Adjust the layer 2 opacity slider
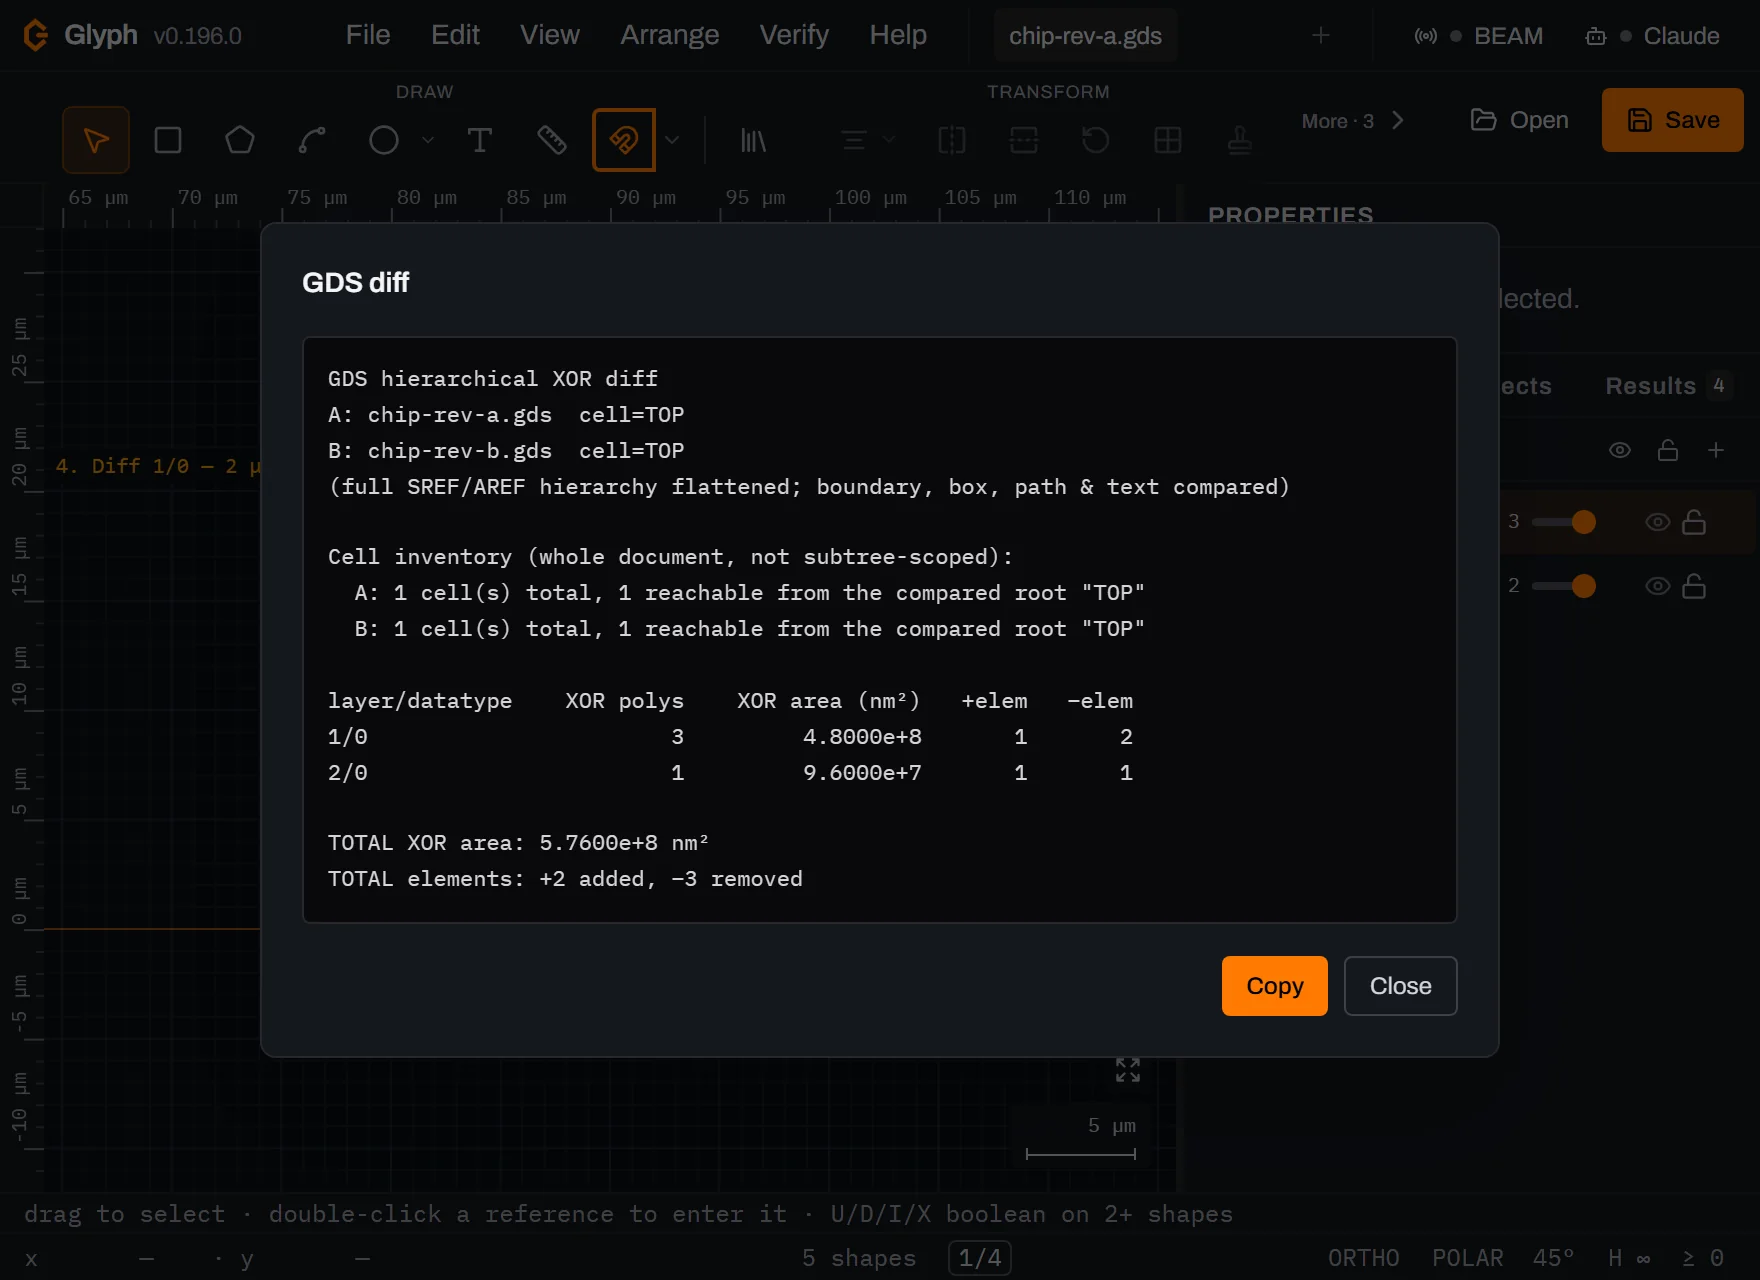 pyautogui.click(x=1564, y=586)
